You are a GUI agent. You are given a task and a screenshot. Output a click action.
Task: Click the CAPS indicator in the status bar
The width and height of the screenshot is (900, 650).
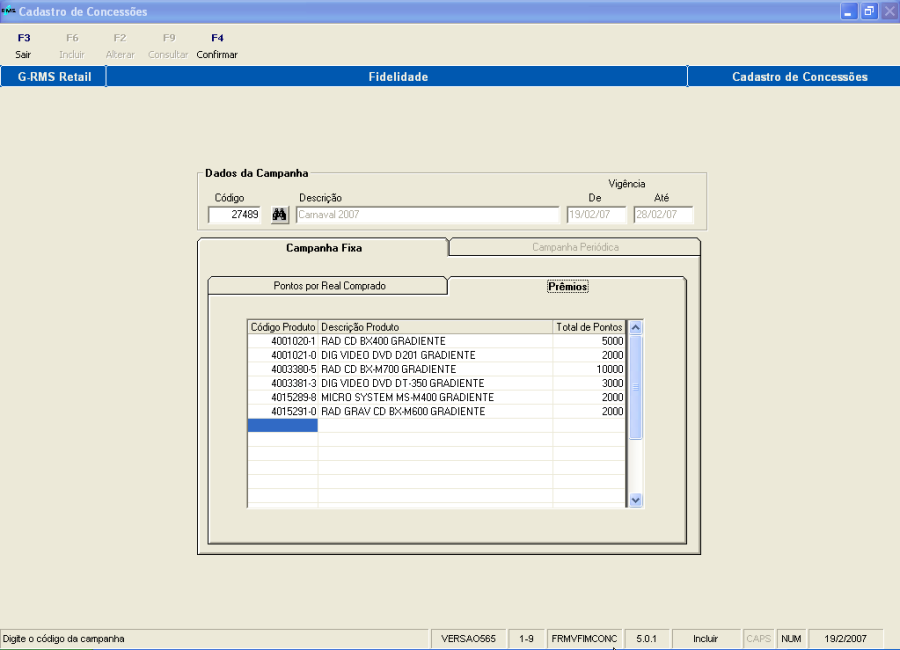coord(758,639)
